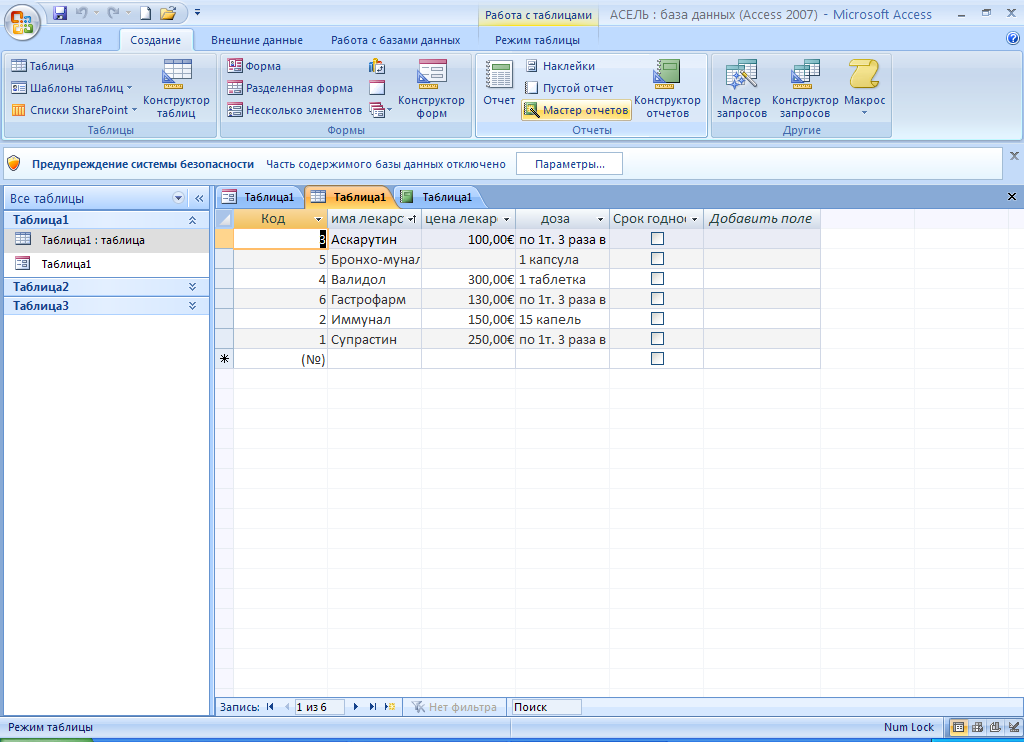
Task: Open цена лекарства column filter arrow
Action: tap(506, 219)
